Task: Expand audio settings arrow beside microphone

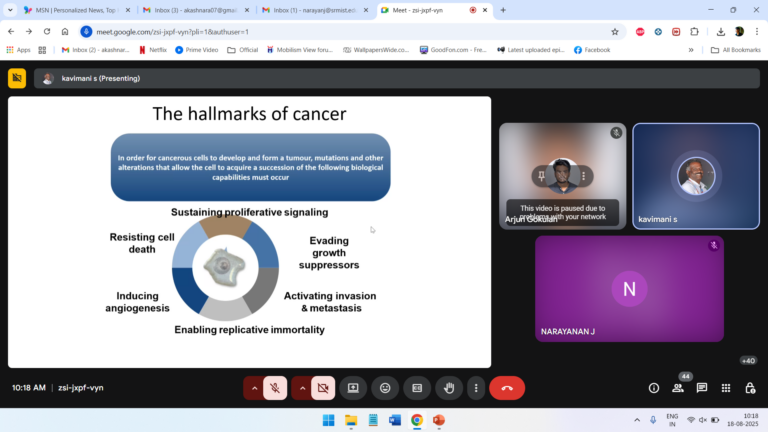Action: point(254,388)
